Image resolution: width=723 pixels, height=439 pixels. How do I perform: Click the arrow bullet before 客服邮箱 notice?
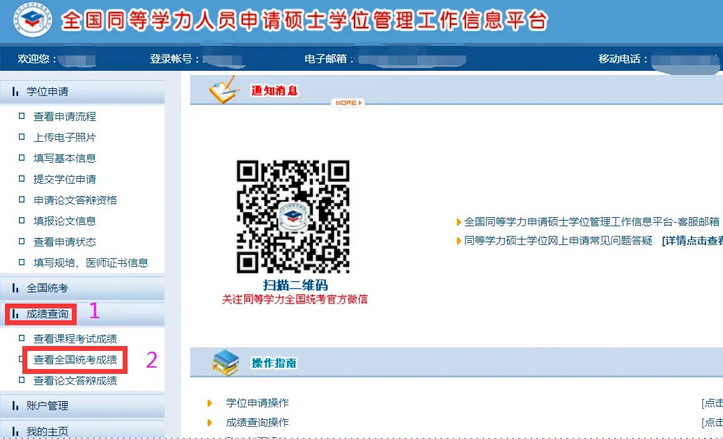pyautogui.click(x=459, y=222)
